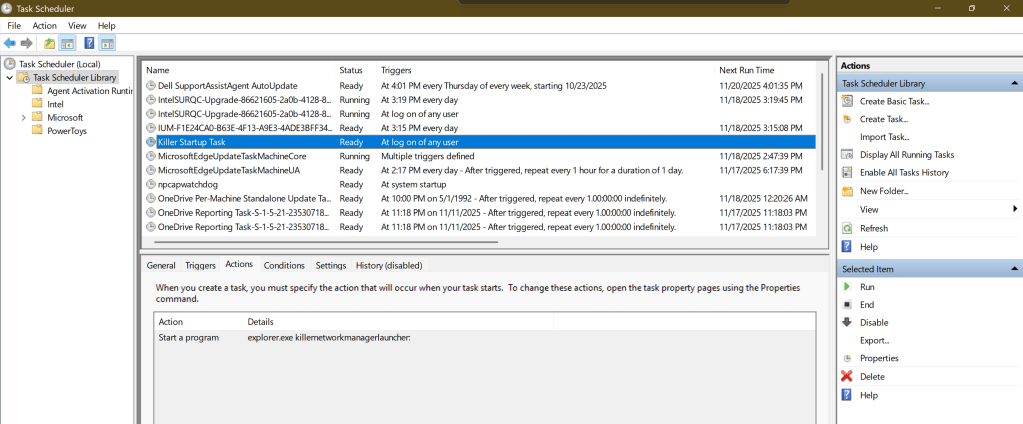Expand the Microsoft folder in the tree

(24, 117)
